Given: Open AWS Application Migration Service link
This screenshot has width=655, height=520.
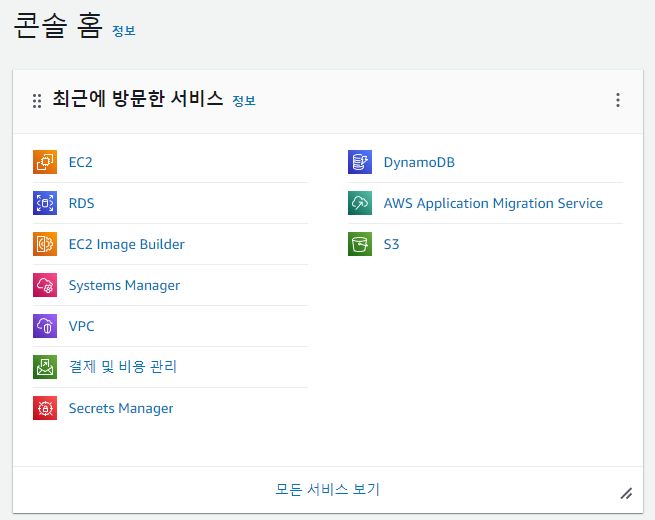Looking at the screenshot, I should (493, 203).
